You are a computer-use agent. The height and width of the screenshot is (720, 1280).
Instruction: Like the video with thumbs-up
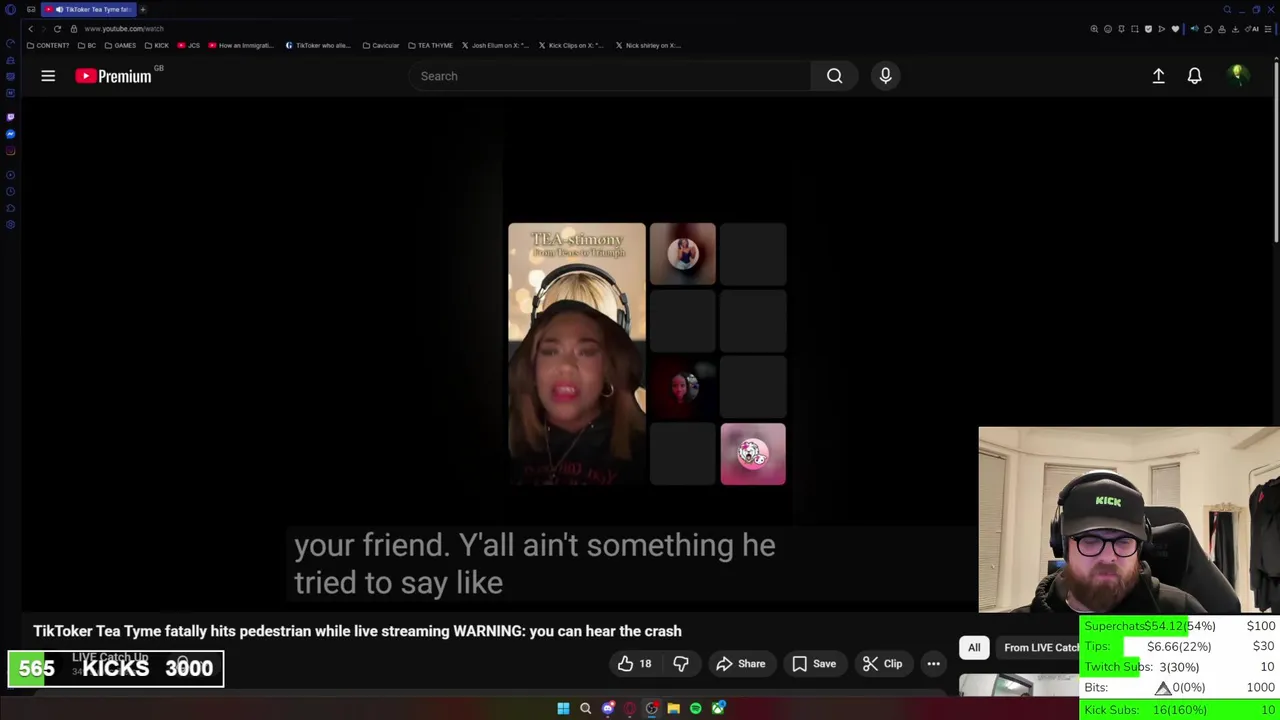(633, 664)
